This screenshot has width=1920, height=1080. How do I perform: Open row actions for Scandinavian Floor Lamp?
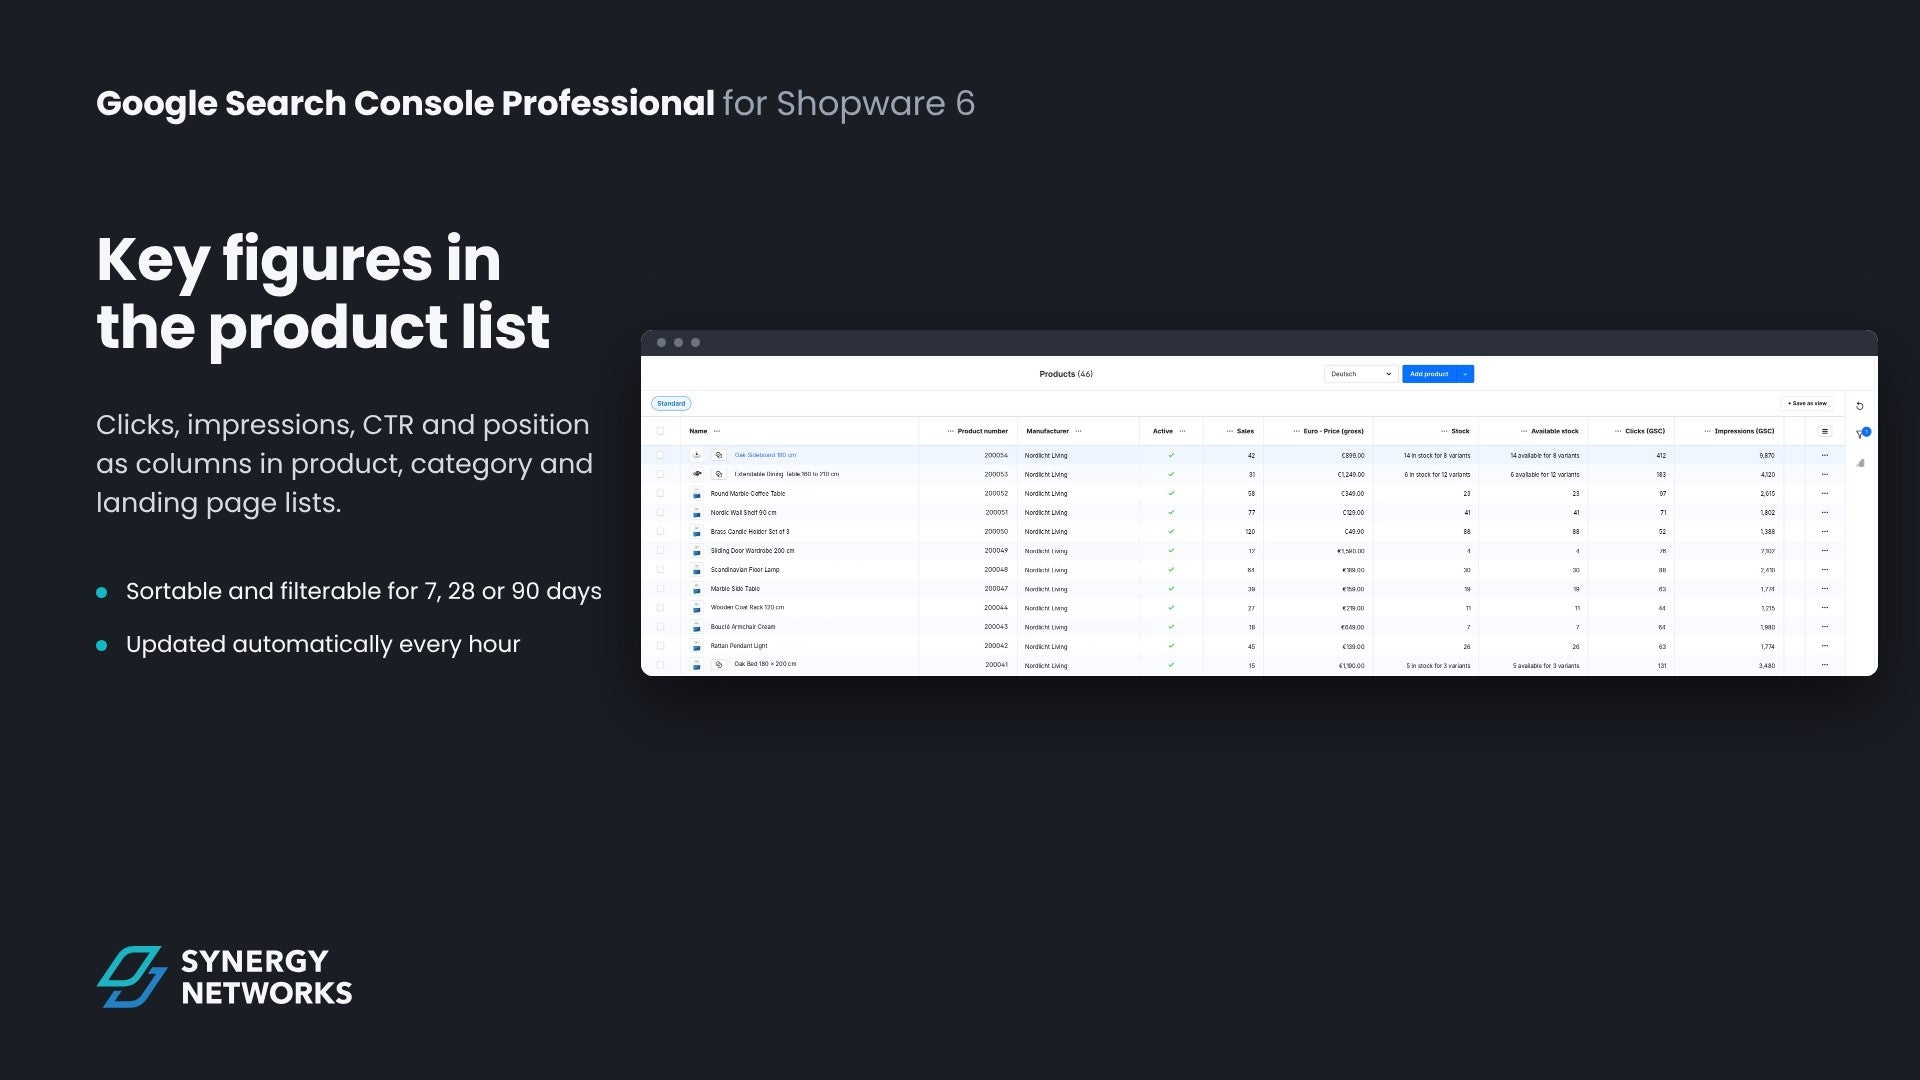coord(1824,570)
